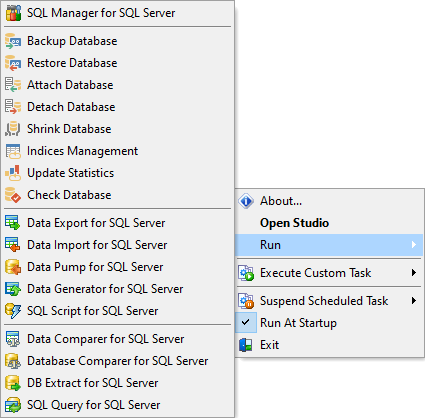Select the Check Database entry

pos(117,195)
